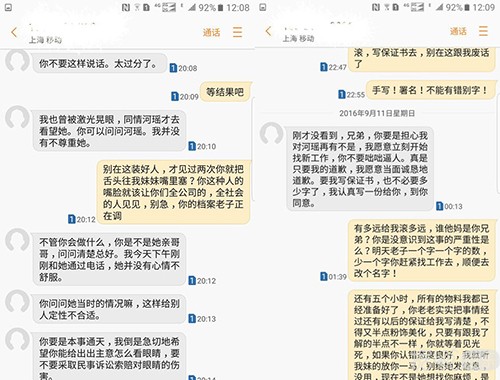The height and width of the screenshot is (380, 500).
Task: Tap the 2016年9月11日星期日 date separator
Action: click(377, 113)
